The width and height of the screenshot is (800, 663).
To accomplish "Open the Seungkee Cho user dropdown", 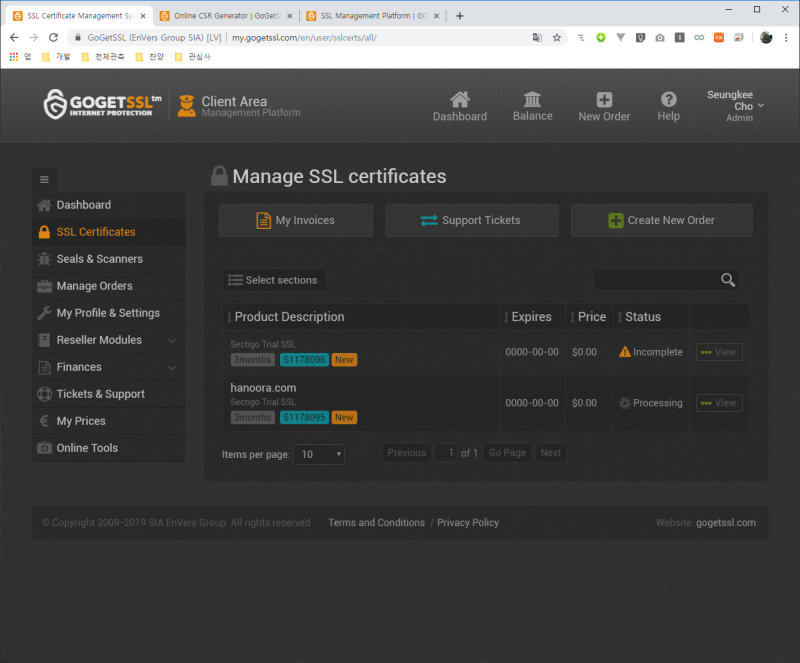I will [735, 106].
